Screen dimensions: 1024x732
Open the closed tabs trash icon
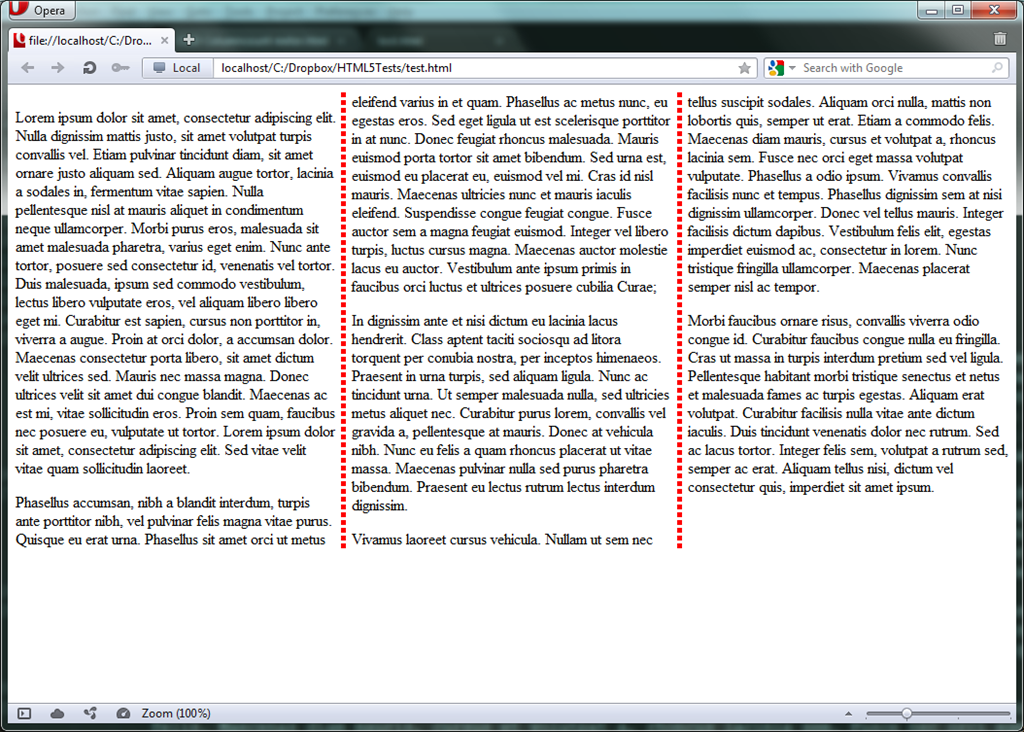(x=1000, y=39)
